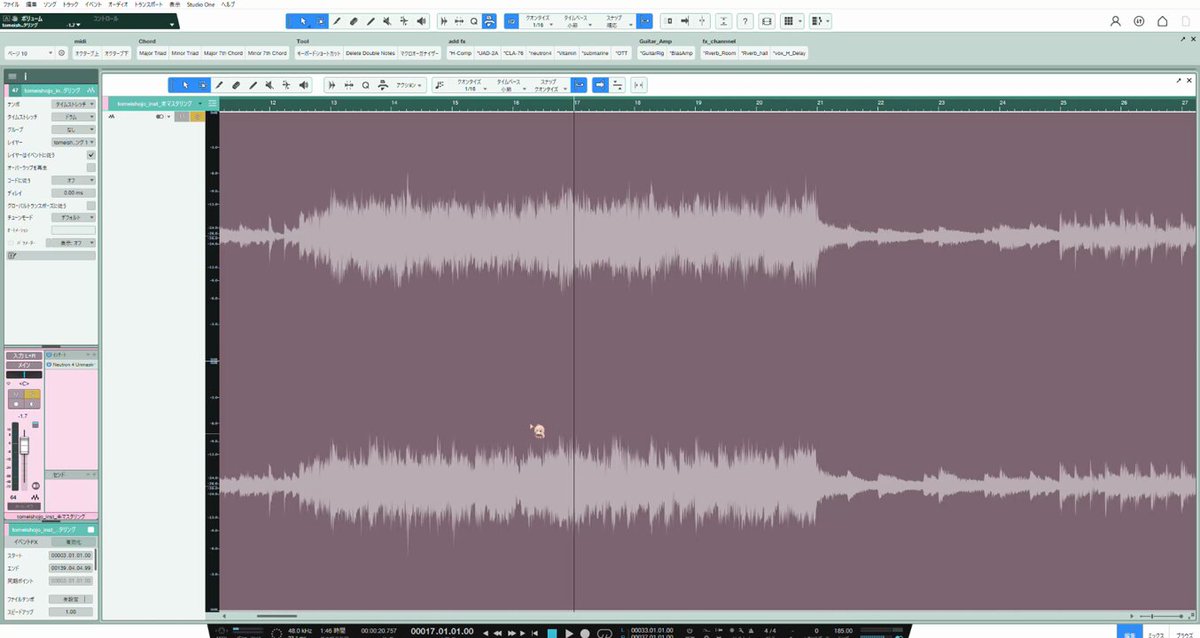
Task: Open the レイヤー dropdown
Action: click(x=74, y=142)
